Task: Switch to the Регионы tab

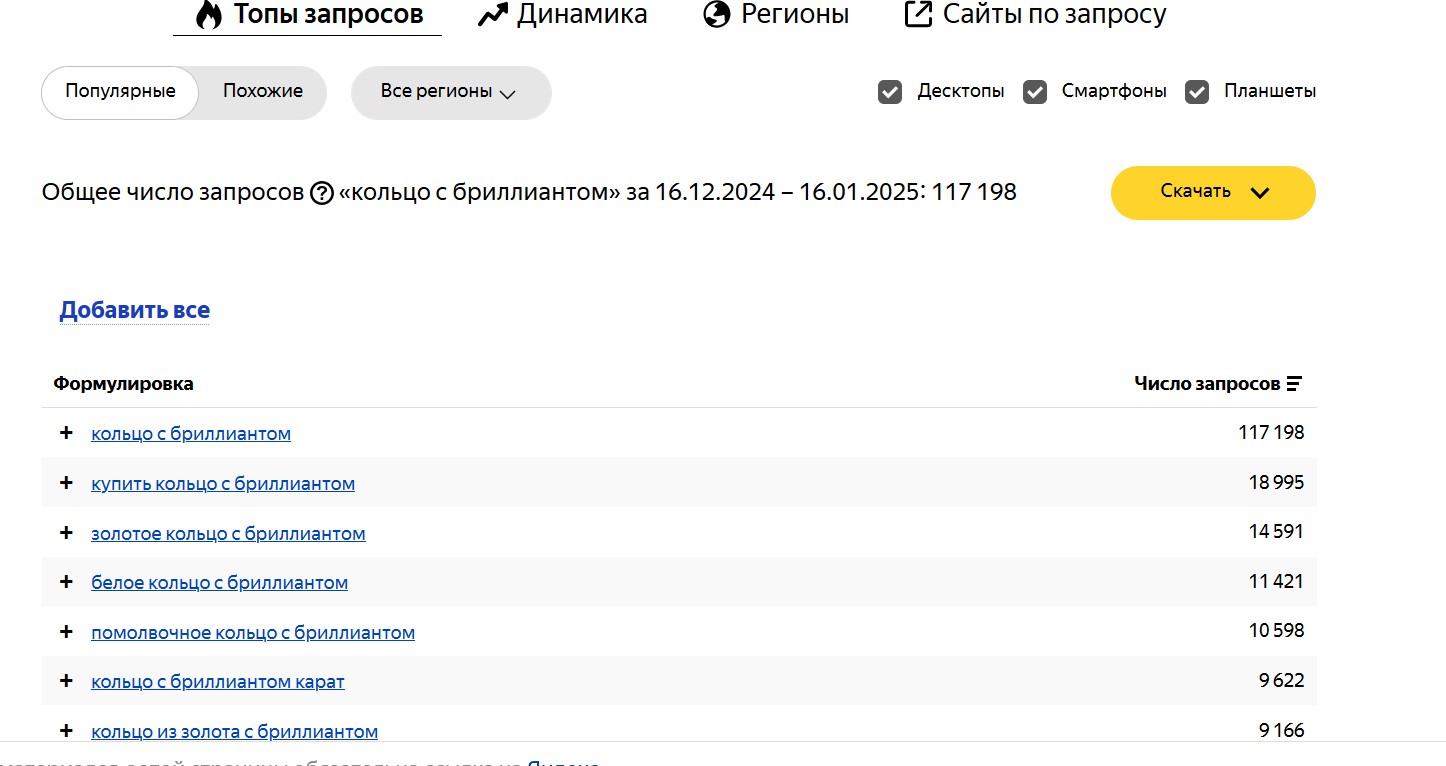Action: pos(776,15)
